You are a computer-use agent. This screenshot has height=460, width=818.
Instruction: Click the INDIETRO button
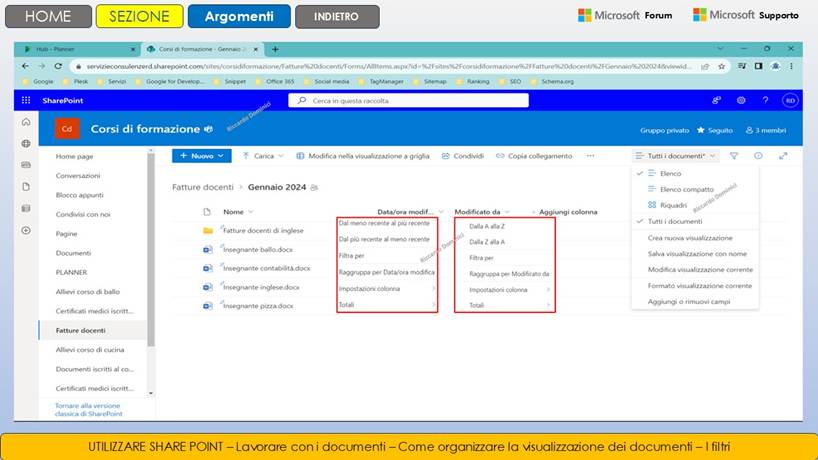337,17
